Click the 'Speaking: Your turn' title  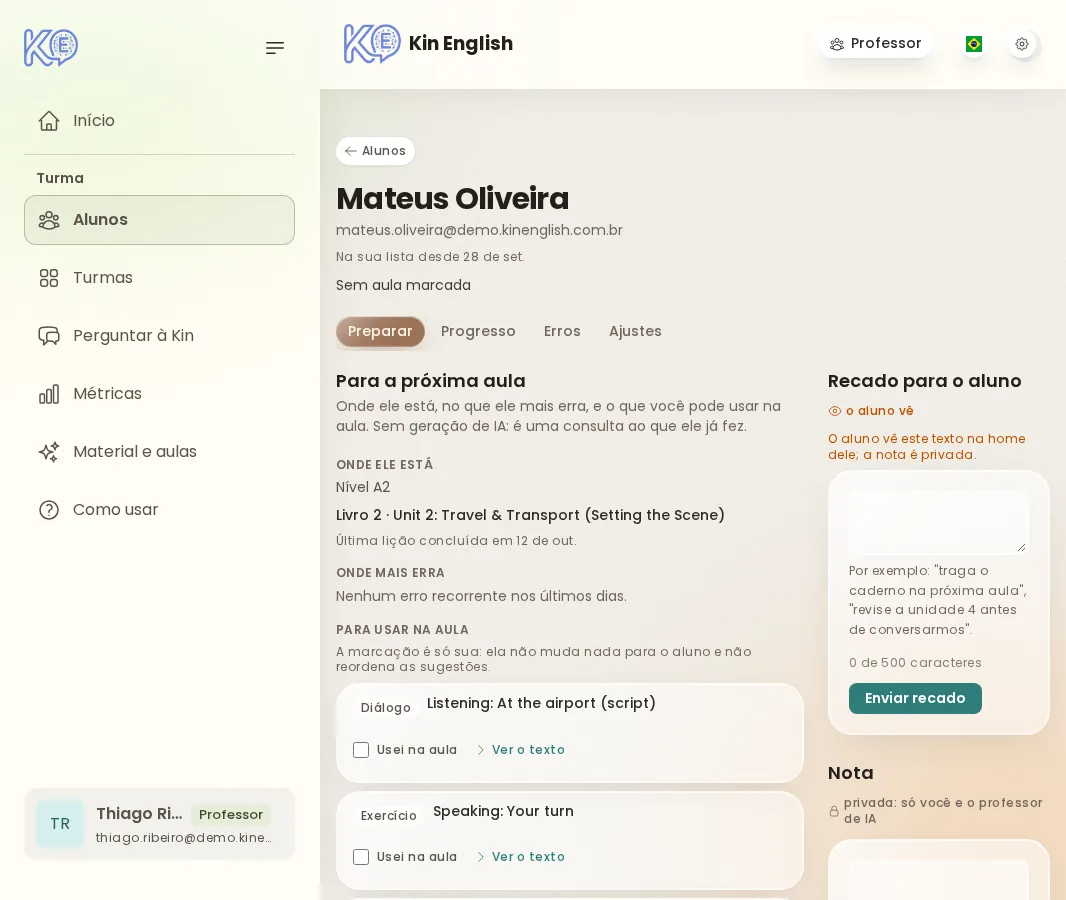coord(503,812)
